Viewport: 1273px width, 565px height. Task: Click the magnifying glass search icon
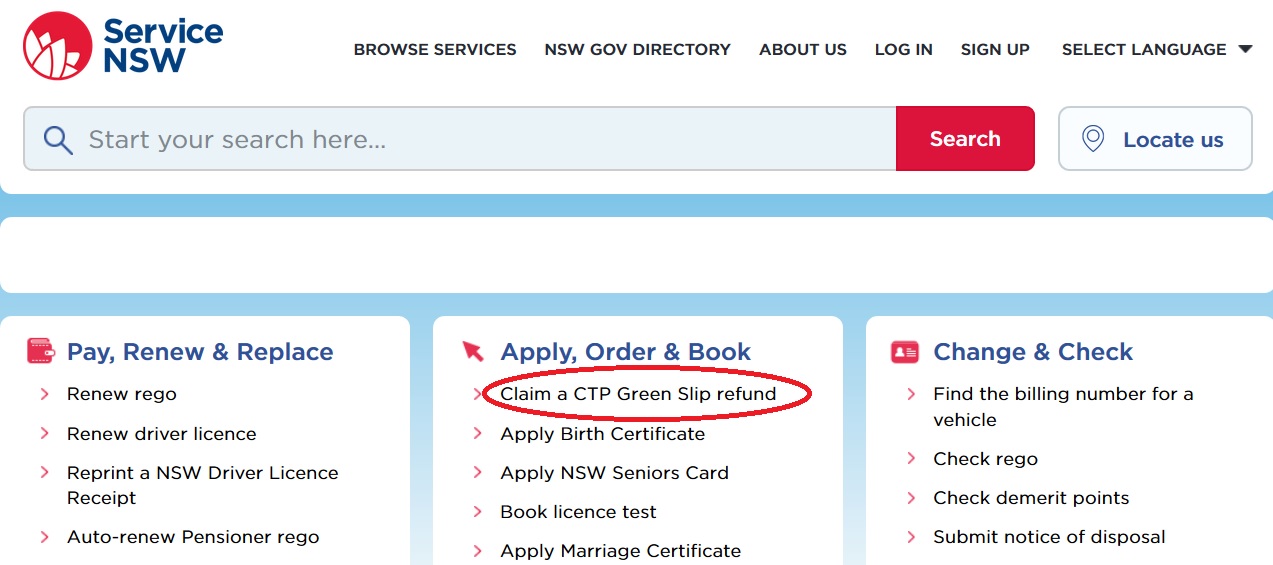[58, 140]
